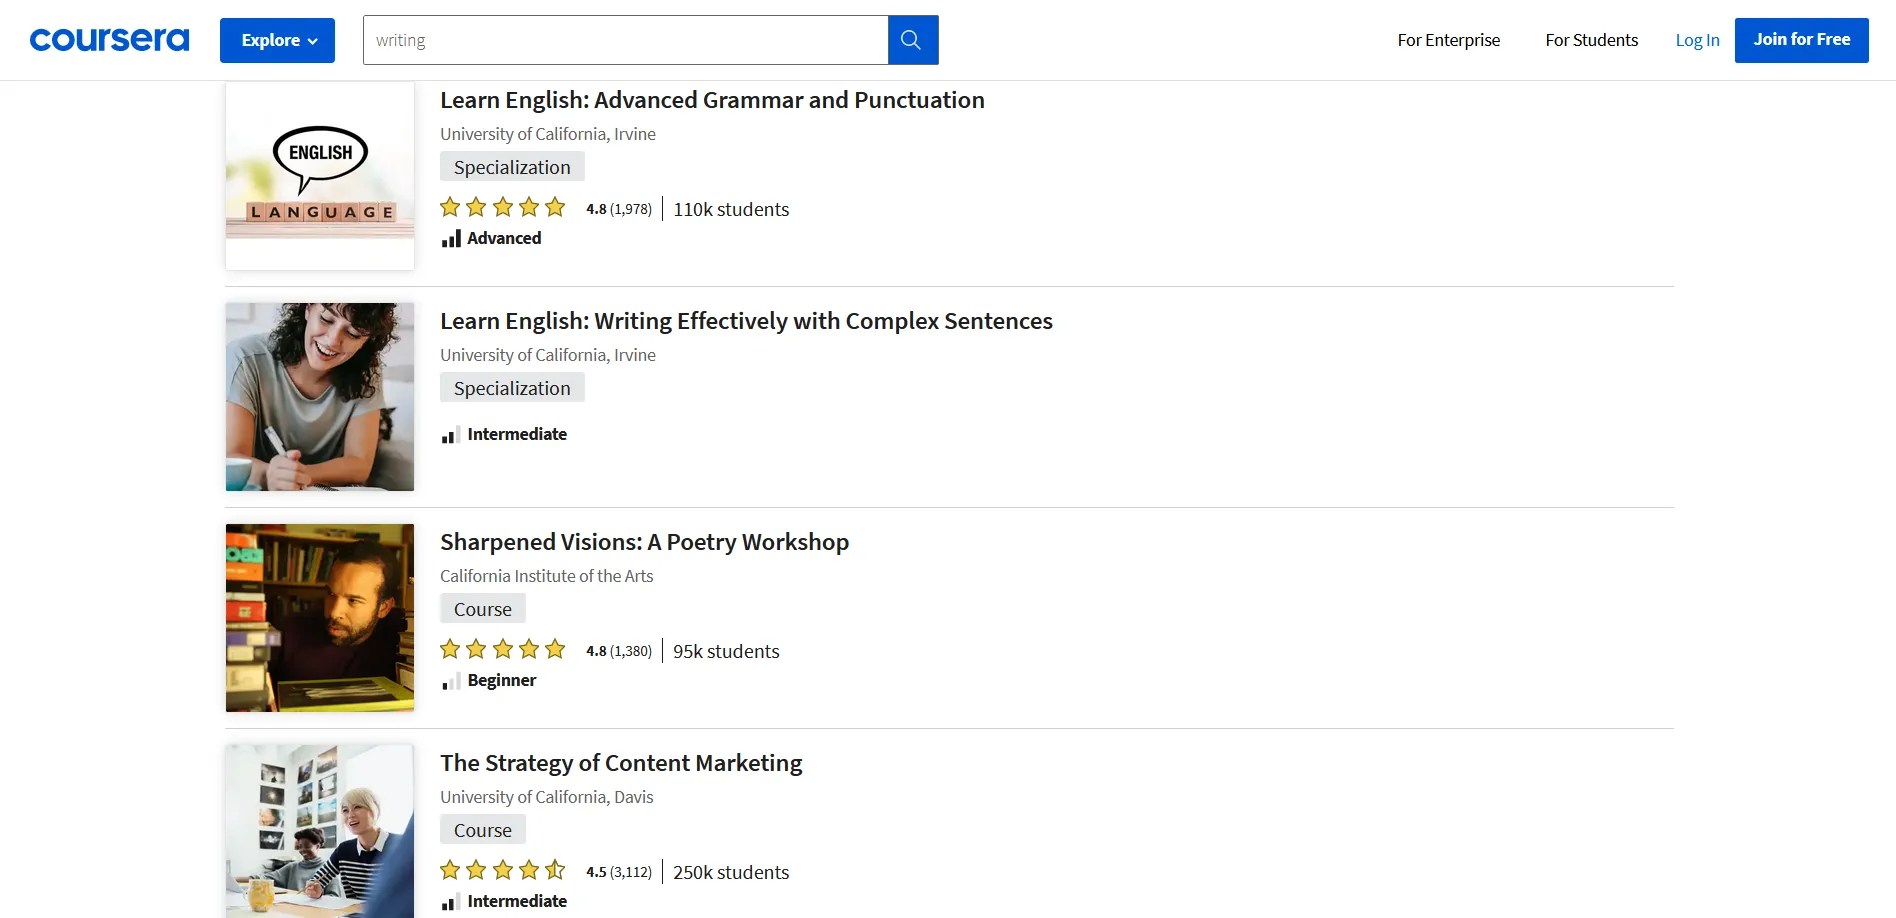1896x918 pixels.
Task: Click the Poetry Workshop thumbnail image
Action: pyautogui.click(x=320, y=618)
